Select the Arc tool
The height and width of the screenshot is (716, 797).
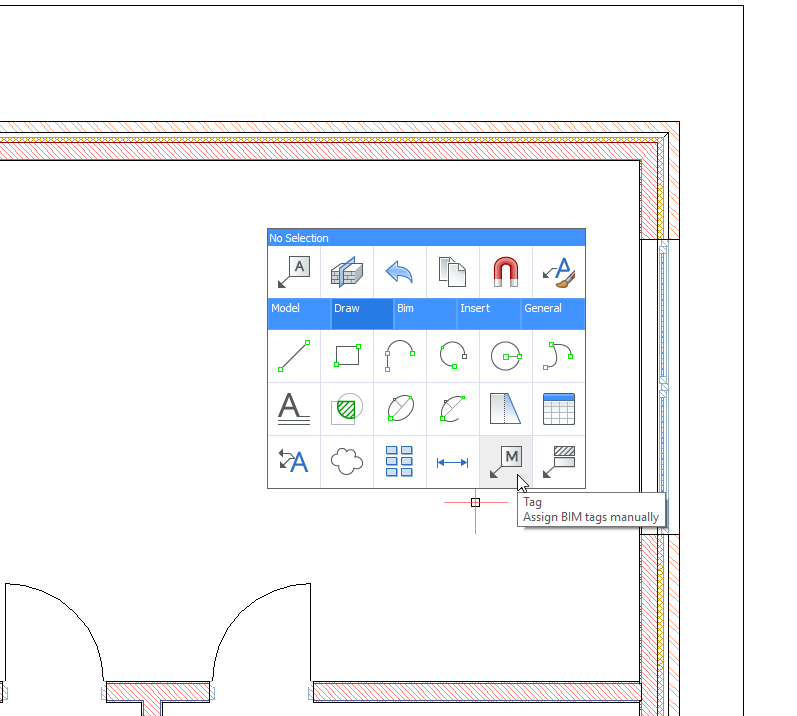click(x=453, y=356)
